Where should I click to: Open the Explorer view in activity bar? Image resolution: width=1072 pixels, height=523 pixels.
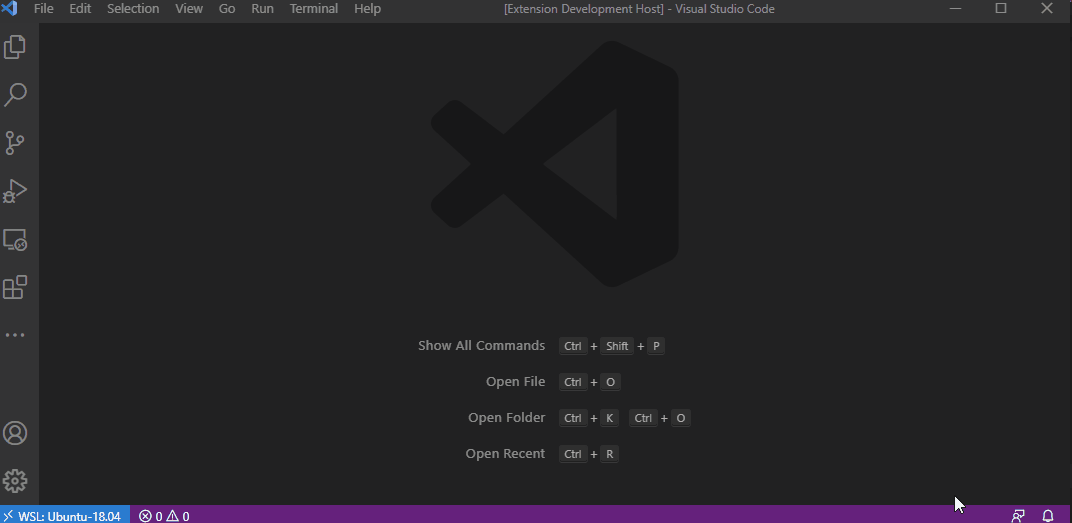click(x=15, y=47)
